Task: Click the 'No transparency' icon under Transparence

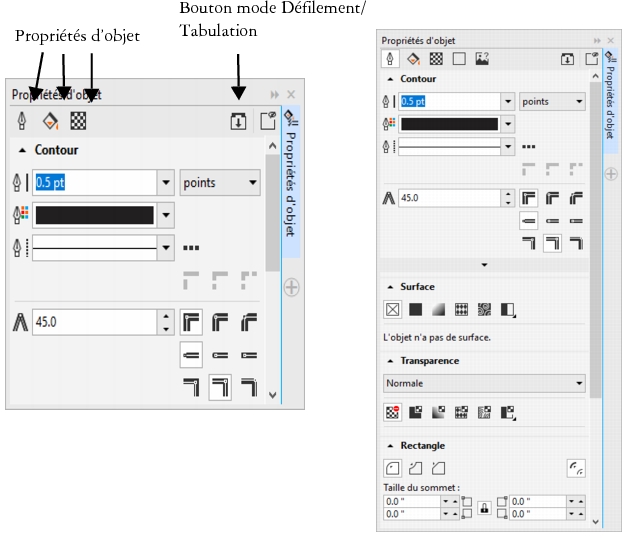Action: 392,411
